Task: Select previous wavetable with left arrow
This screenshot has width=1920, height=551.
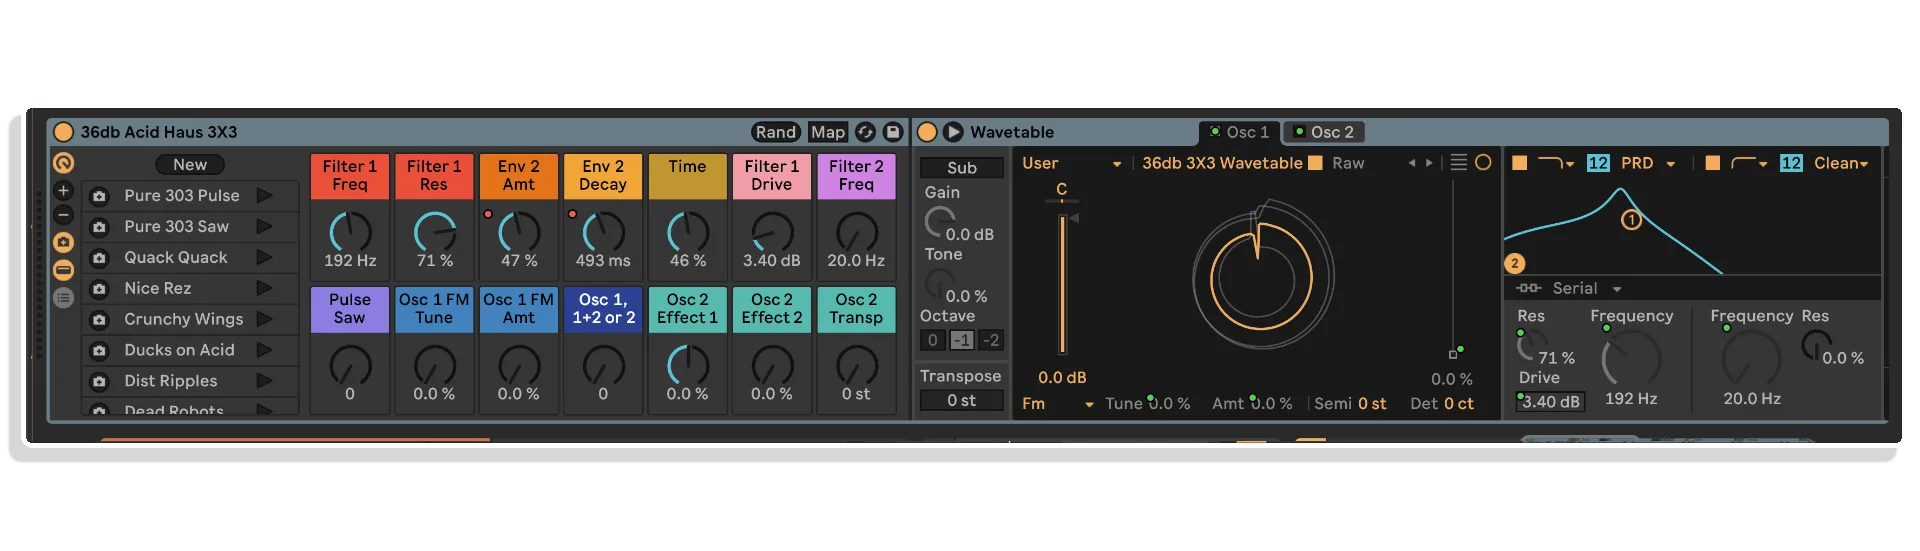Action: (x=1411, y=163)
